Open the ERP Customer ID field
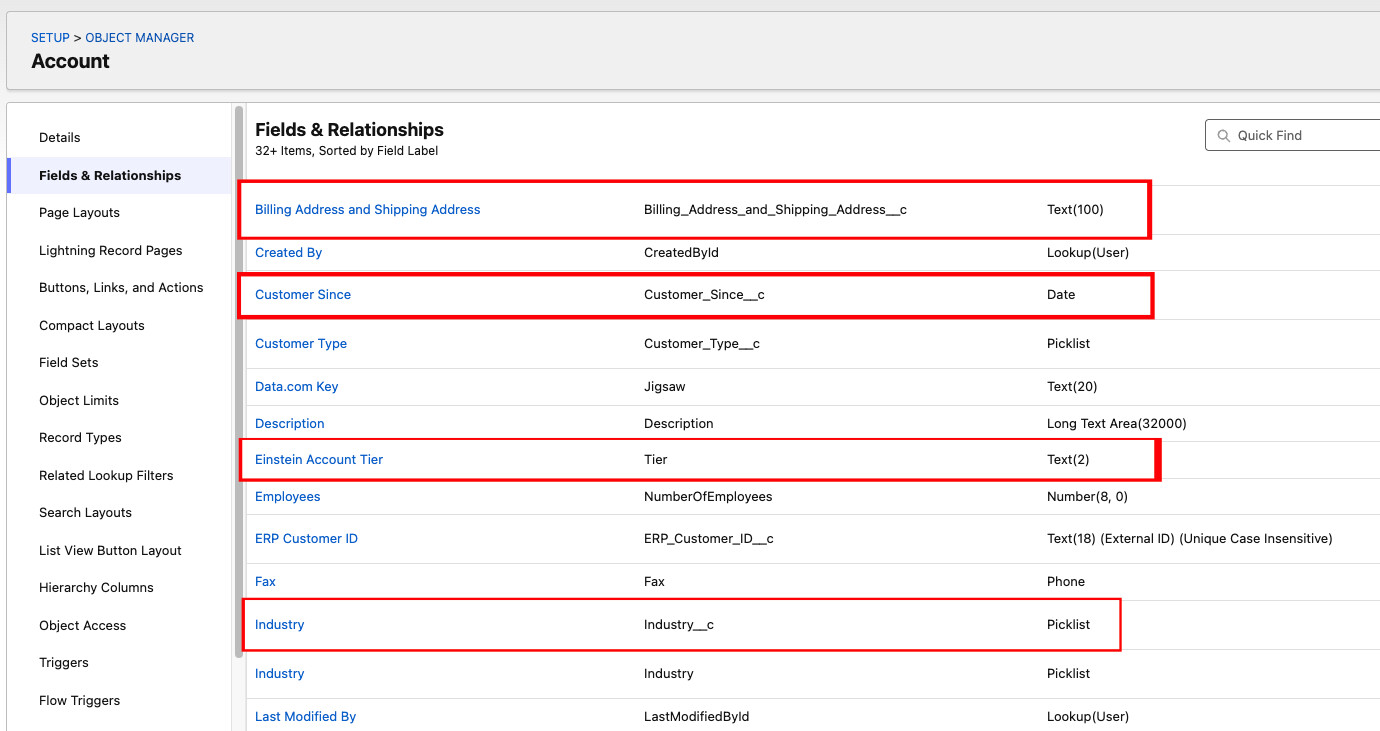The image size is (1380, 731). pyautogui.click(x=306, y=539)
